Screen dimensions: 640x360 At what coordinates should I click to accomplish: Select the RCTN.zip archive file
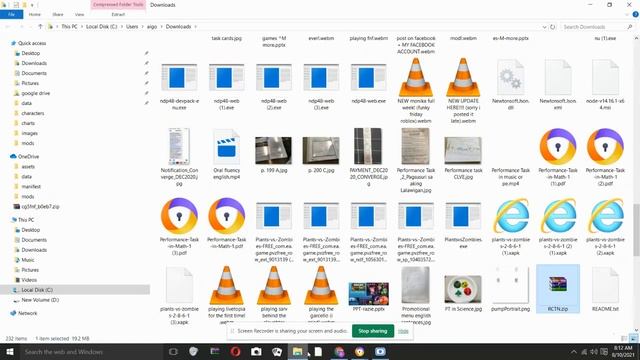click(x=558, y=289)
